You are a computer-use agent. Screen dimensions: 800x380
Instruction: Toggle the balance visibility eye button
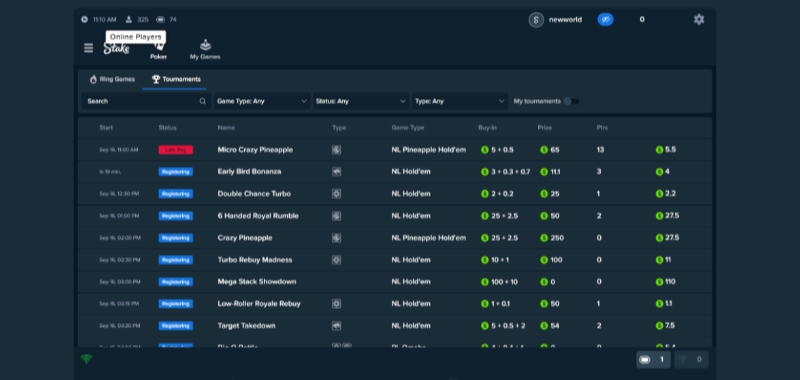[605, 19]
